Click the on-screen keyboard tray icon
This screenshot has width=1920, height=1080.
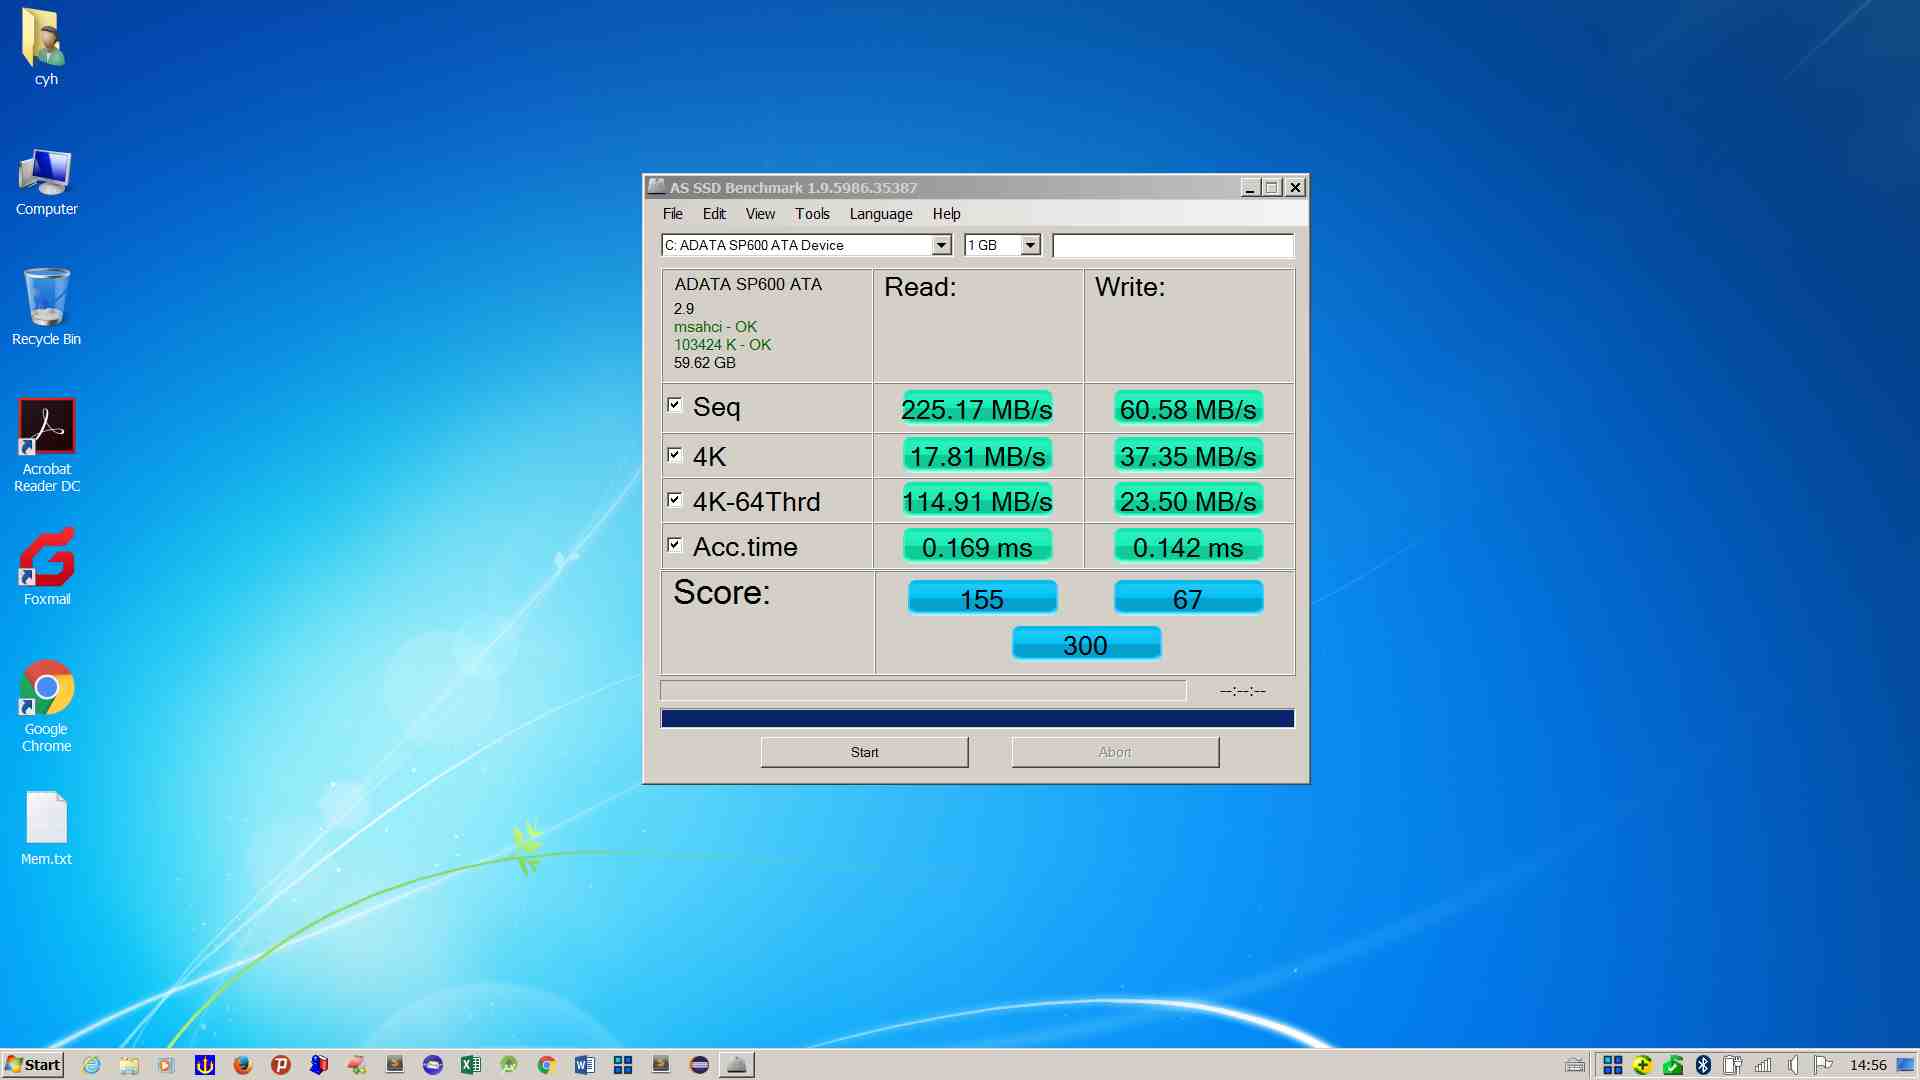point(1575,1065)
